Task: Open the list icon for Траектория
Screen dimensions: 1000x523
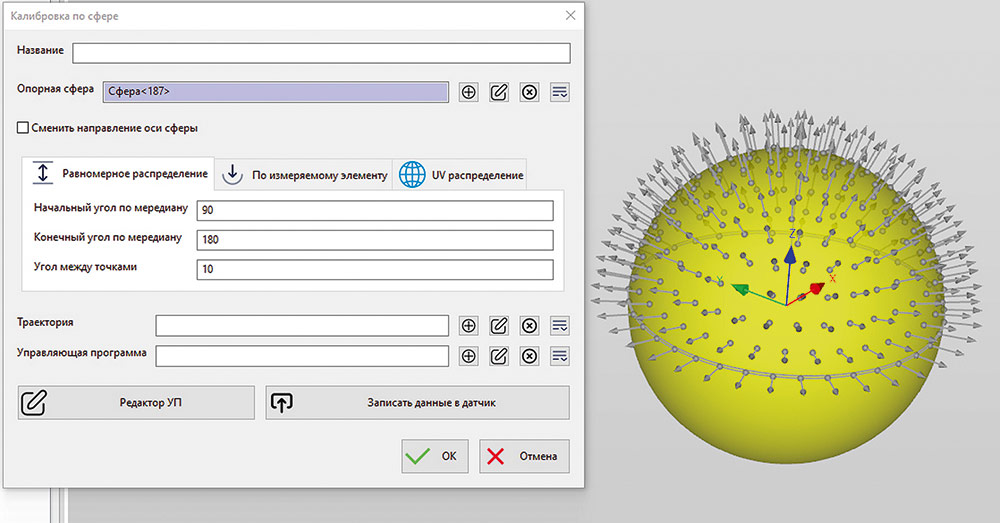Action: coord(559,326)
